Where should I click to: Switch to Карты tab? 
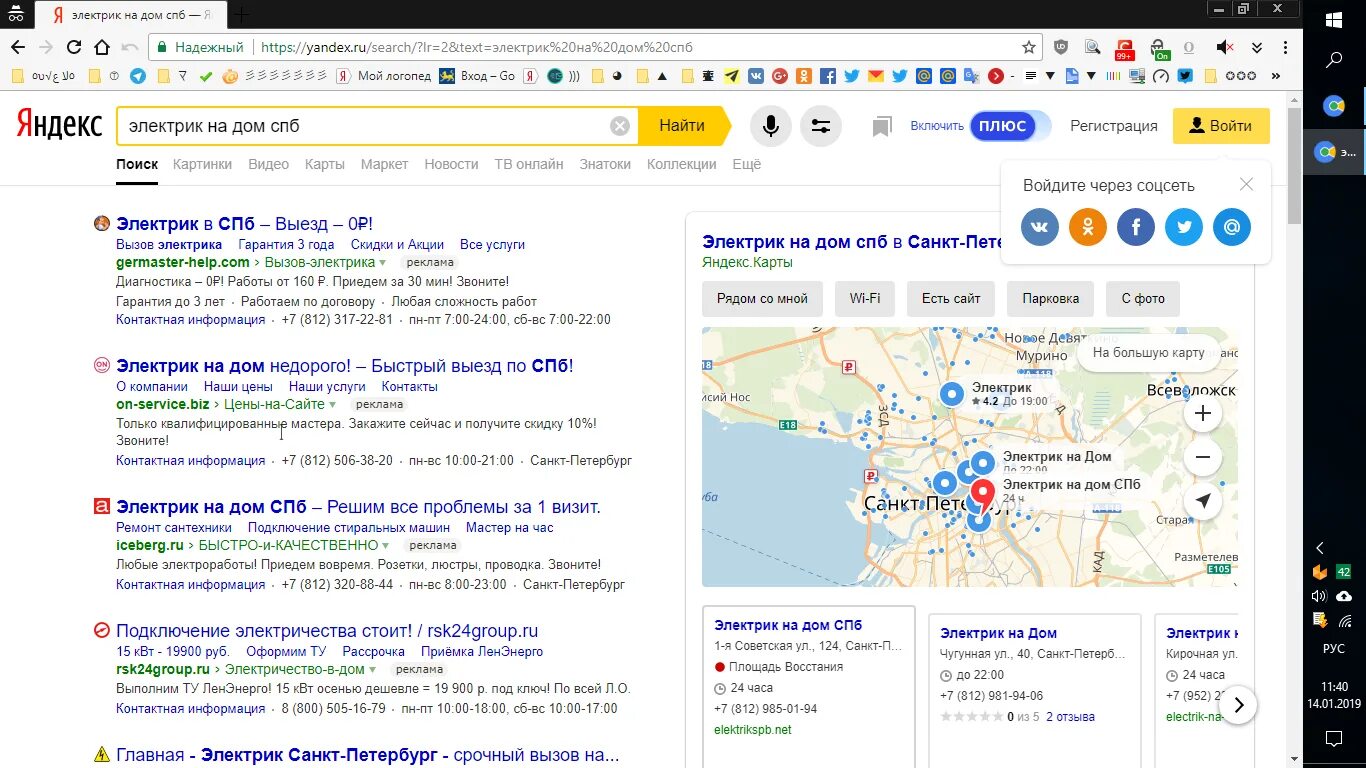click(325, 164)
